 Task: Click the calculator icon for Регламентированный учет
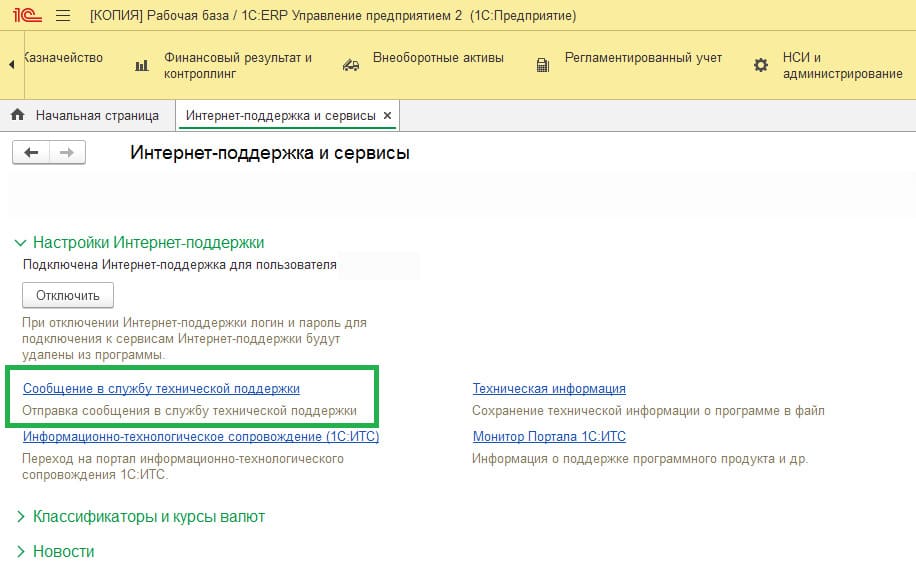click(543, 65)
